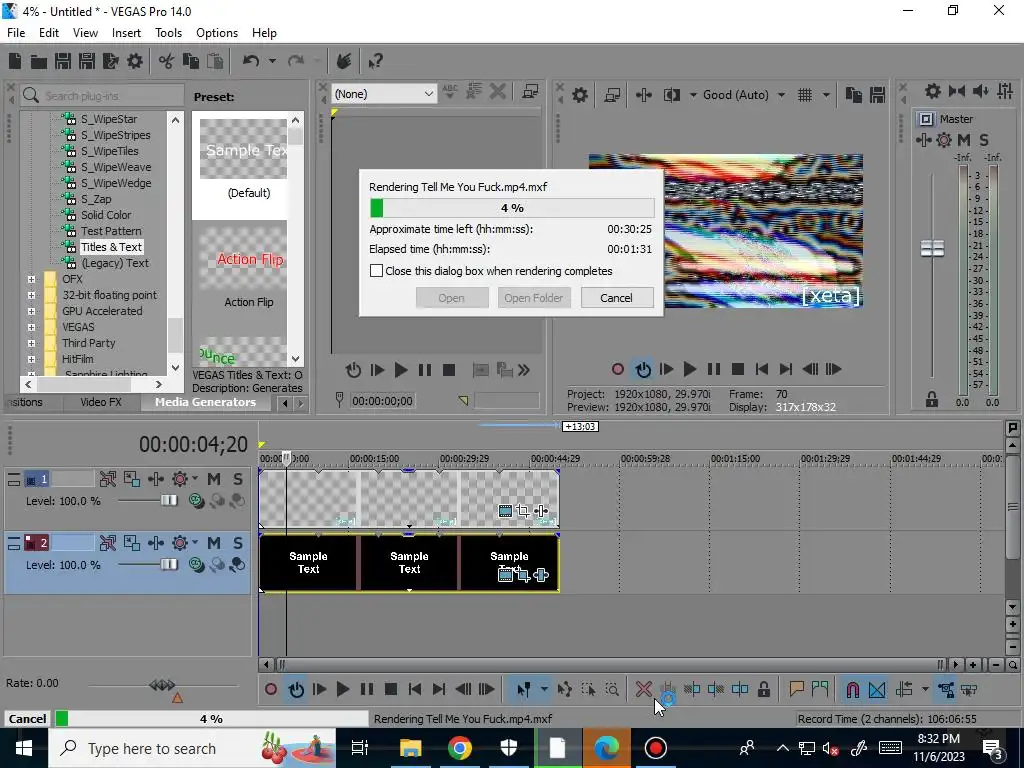1024x768 pixels.
Task: Click the Open project folder icon
Action: (x=39, y=61)
